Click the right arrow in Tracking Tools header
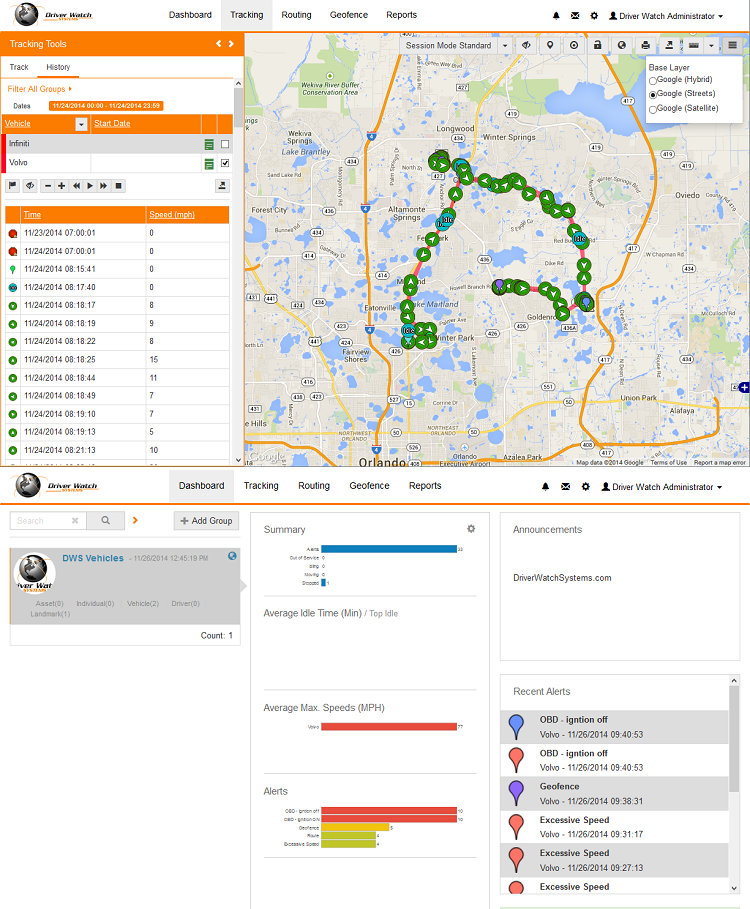750x909 pixels. [x=231, y=43]
